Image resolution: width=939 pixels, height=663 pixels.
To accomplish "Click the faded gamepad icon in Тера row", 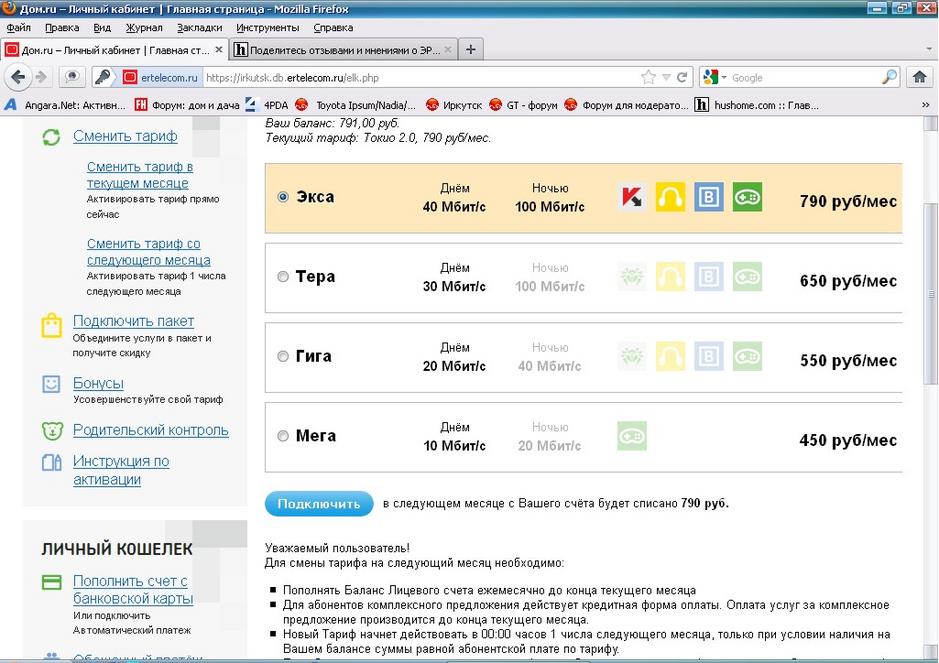I will (747, 277).
